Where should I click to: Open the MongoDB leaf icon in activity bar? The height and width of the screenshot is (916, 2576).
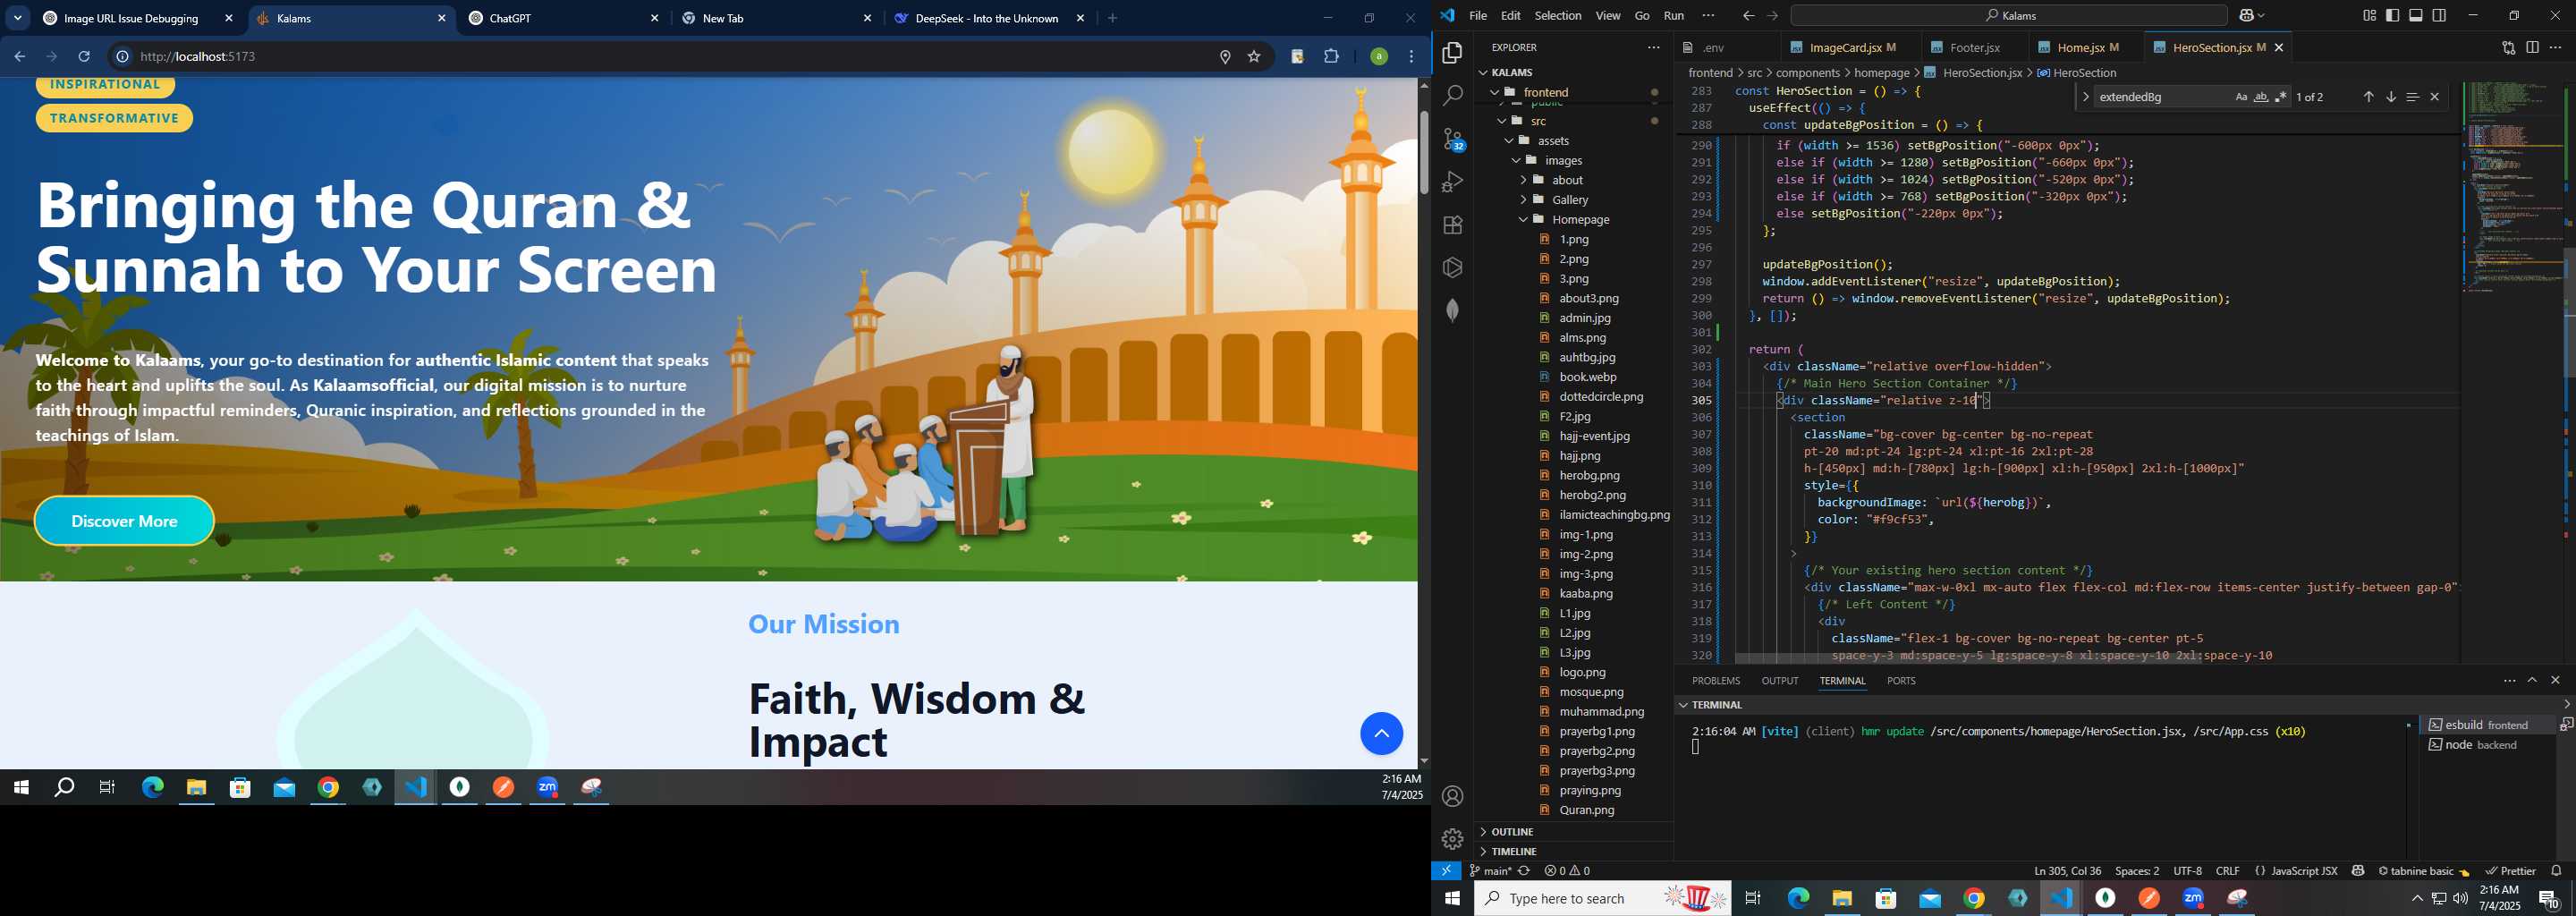click(1452, 310)
